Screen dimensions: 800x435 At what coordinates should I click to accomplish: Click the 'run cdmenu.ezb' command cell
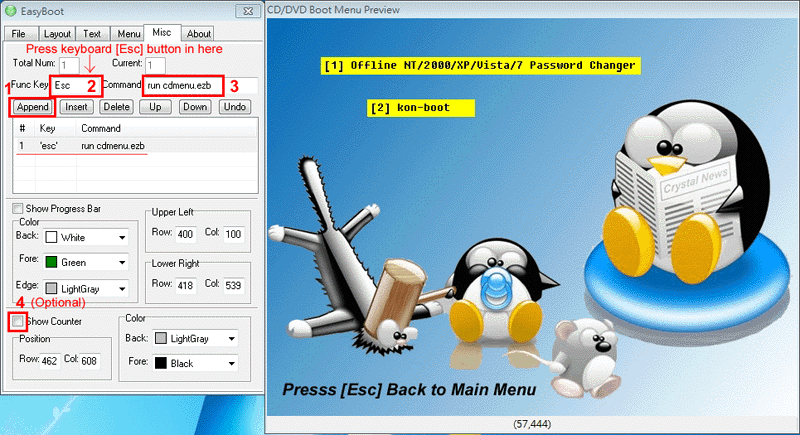(x=113, y=146)
